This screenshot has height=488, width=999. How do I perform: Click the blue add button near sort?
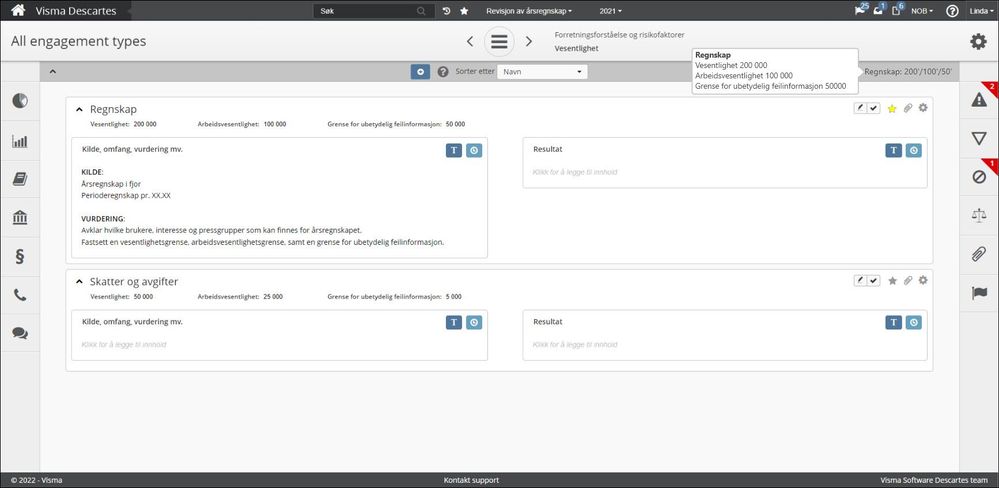click(x=420, y=72)
